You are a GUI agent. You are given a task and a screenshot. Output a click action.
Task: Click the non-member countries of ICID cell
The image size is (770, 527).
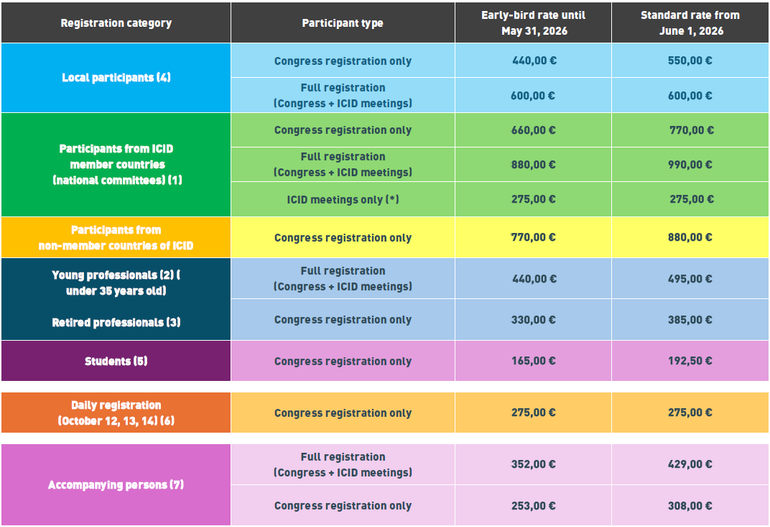click(116, 238)
